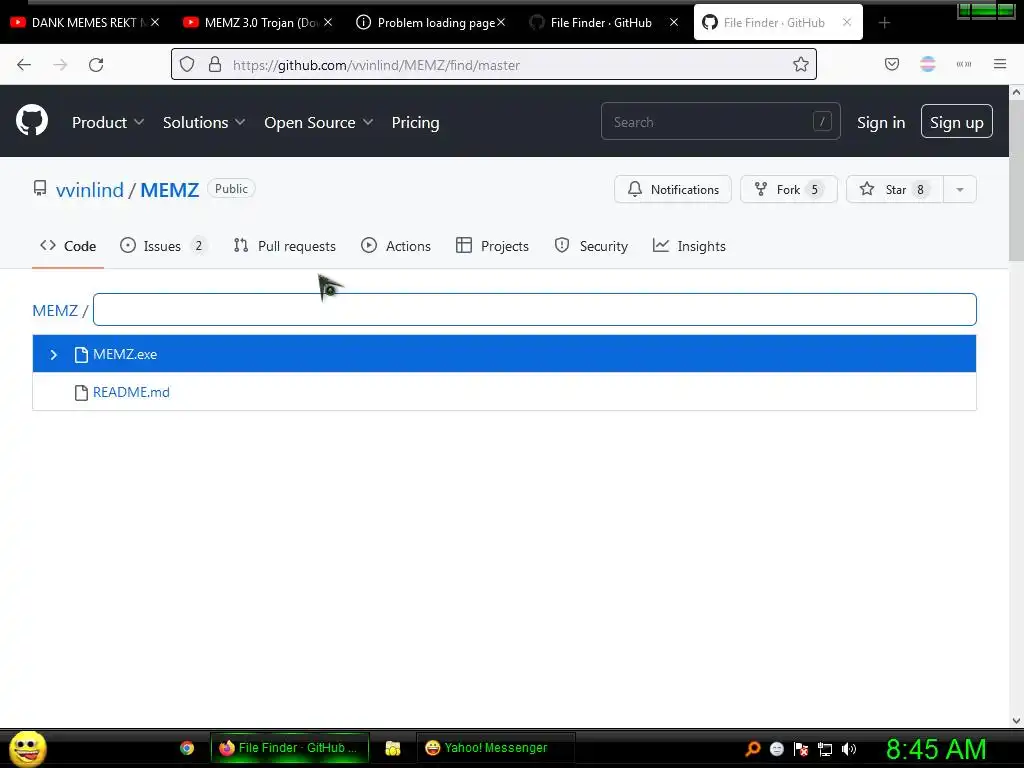Click the README.md file icon

click(x=81, y=392)
